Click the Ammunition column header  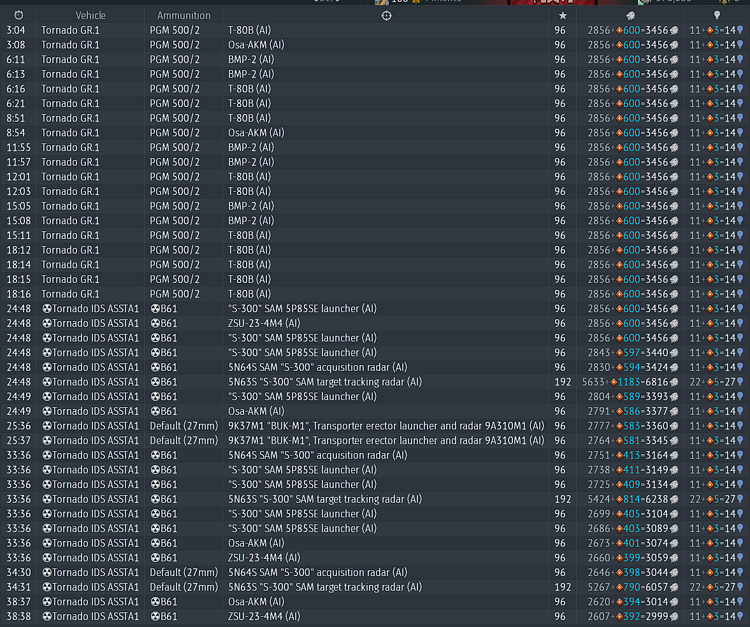point(184,15)
